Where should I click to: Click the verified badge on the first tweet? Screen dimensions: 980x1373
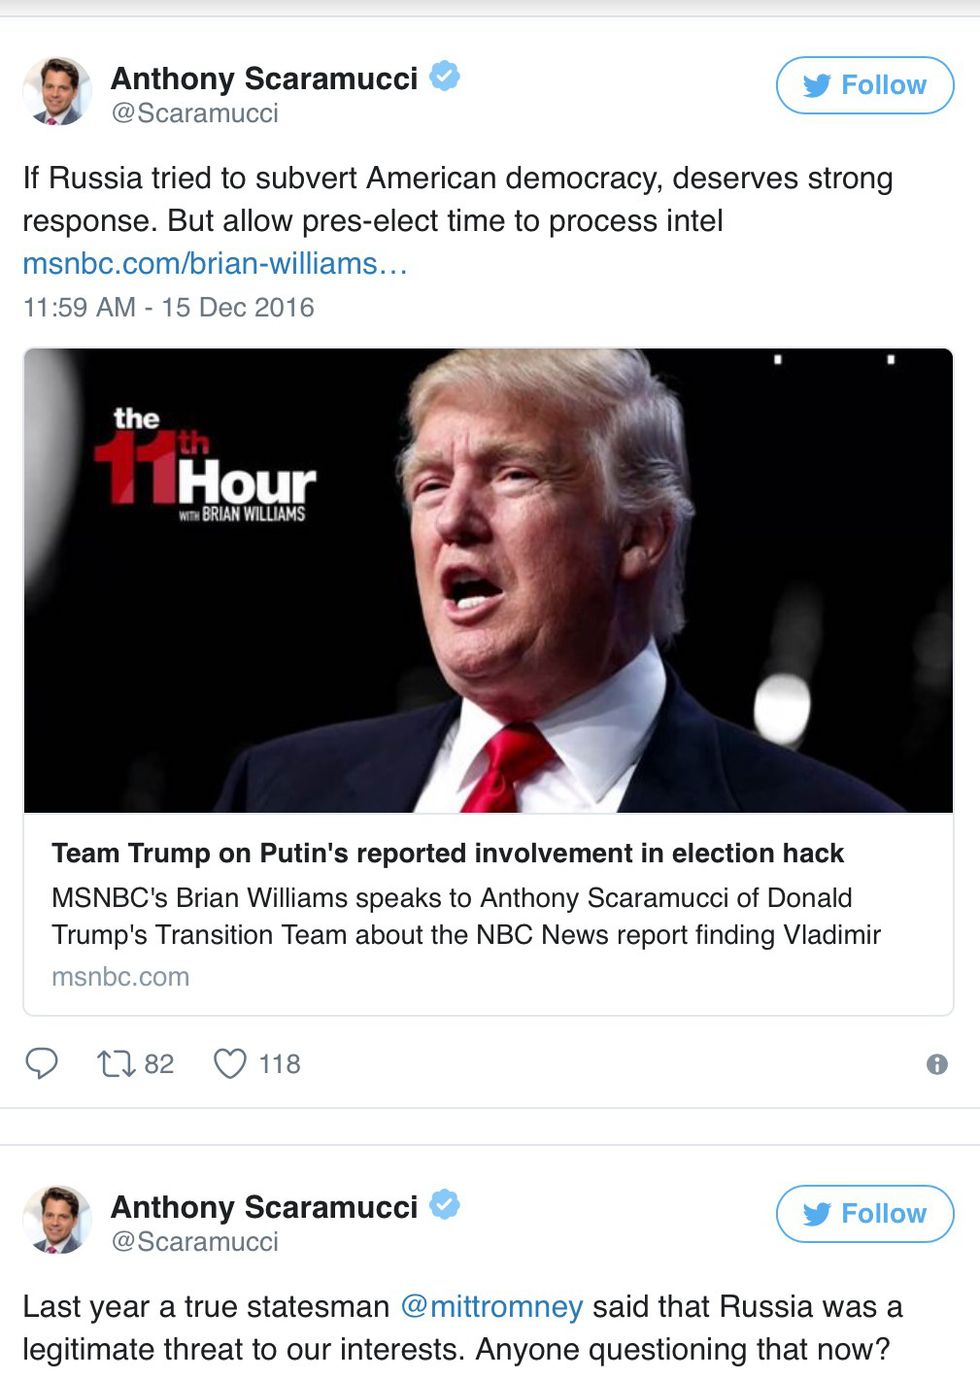445,76
